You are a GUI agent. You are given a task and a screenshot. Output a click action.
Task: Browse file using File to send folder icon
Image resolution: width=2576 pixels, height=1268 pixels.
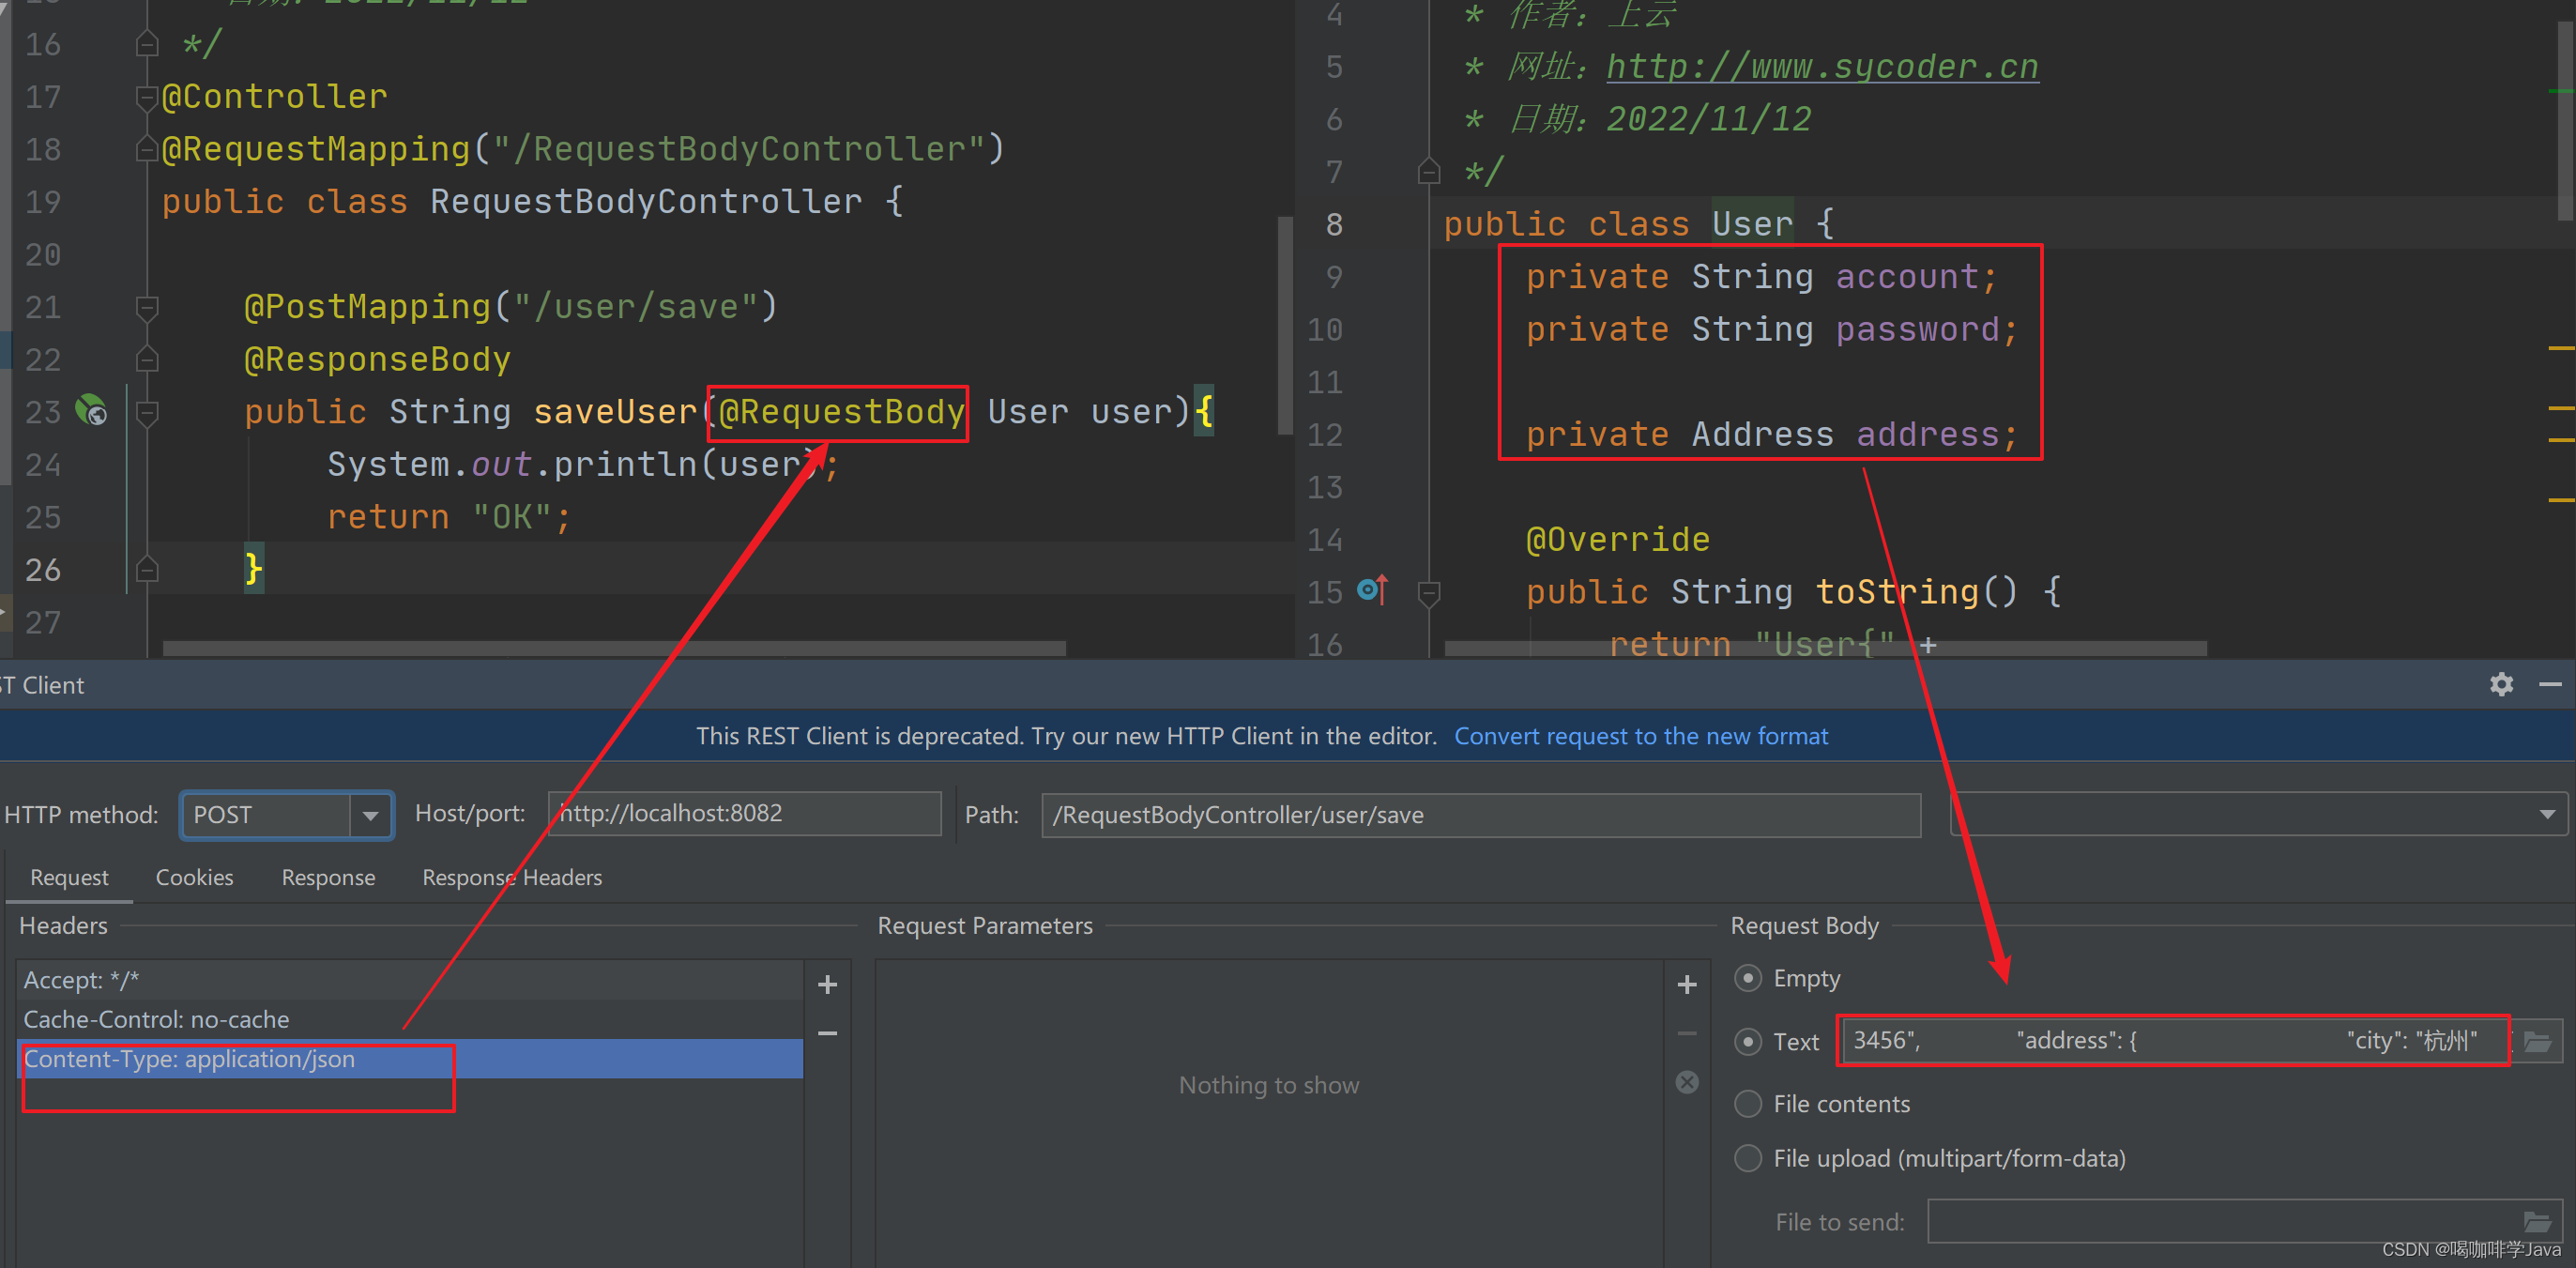click(x=2537, y=1221)
